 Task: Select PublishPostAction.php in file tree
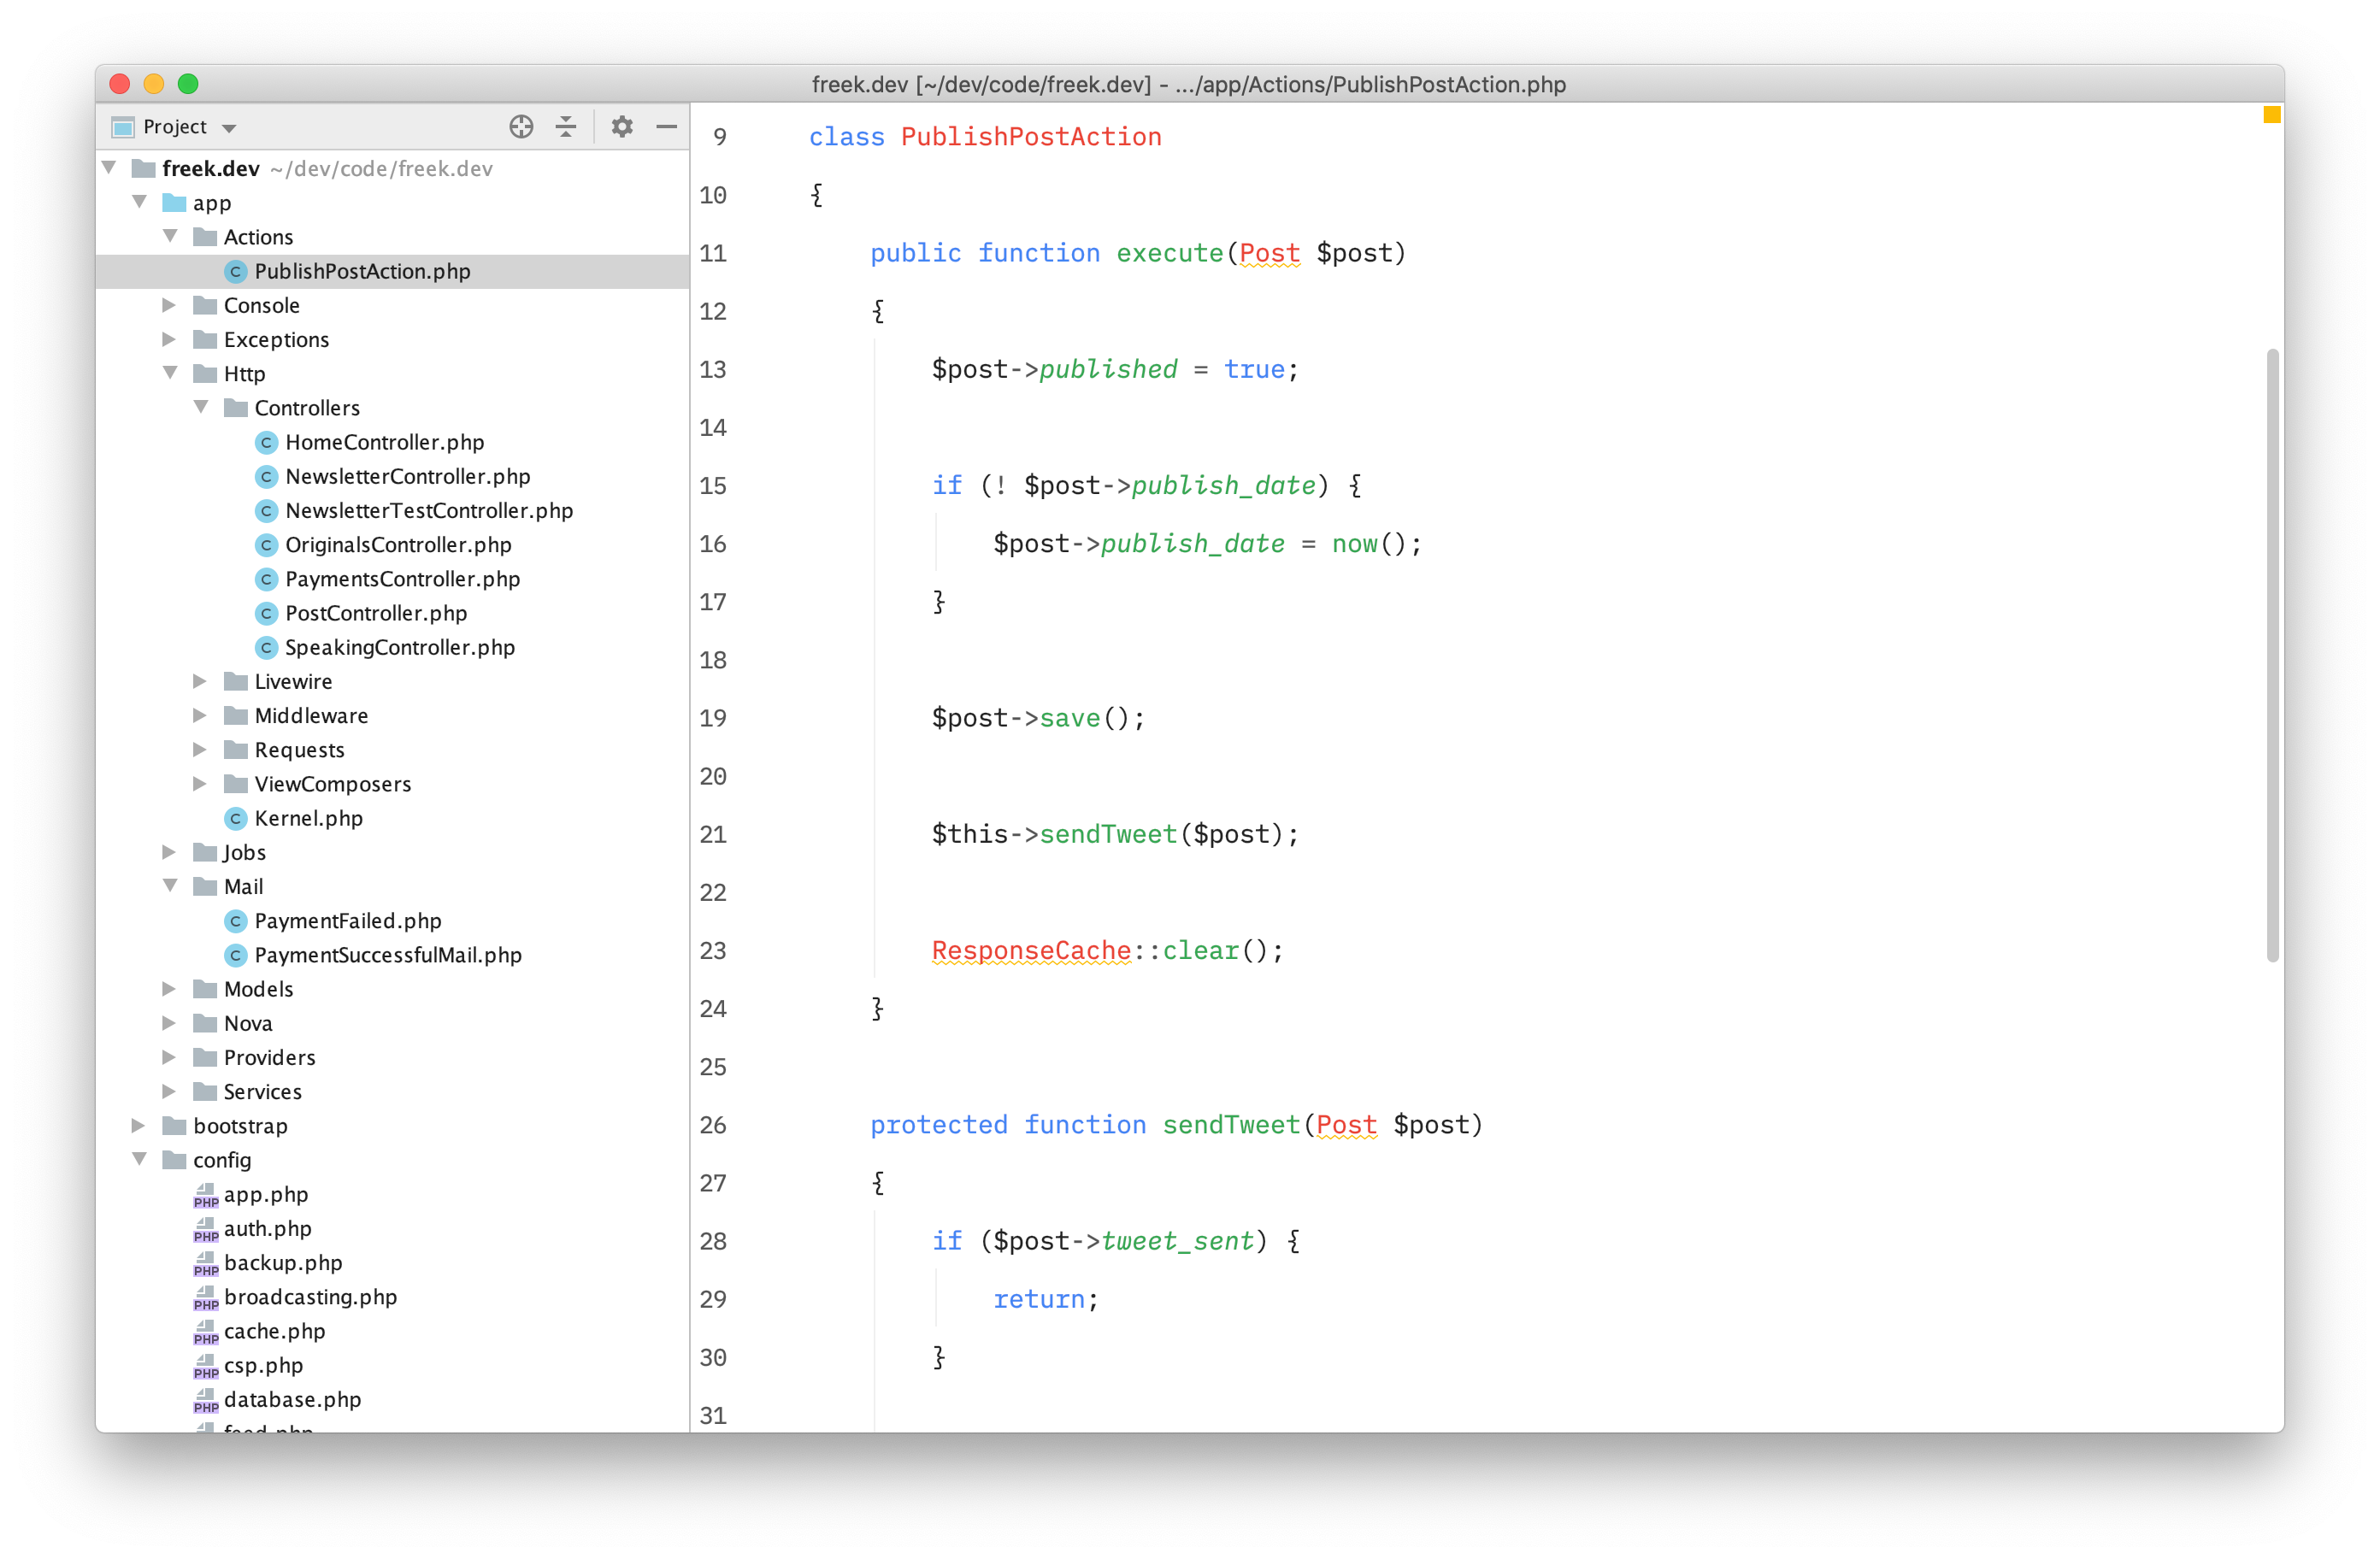(x=362, y=270)
